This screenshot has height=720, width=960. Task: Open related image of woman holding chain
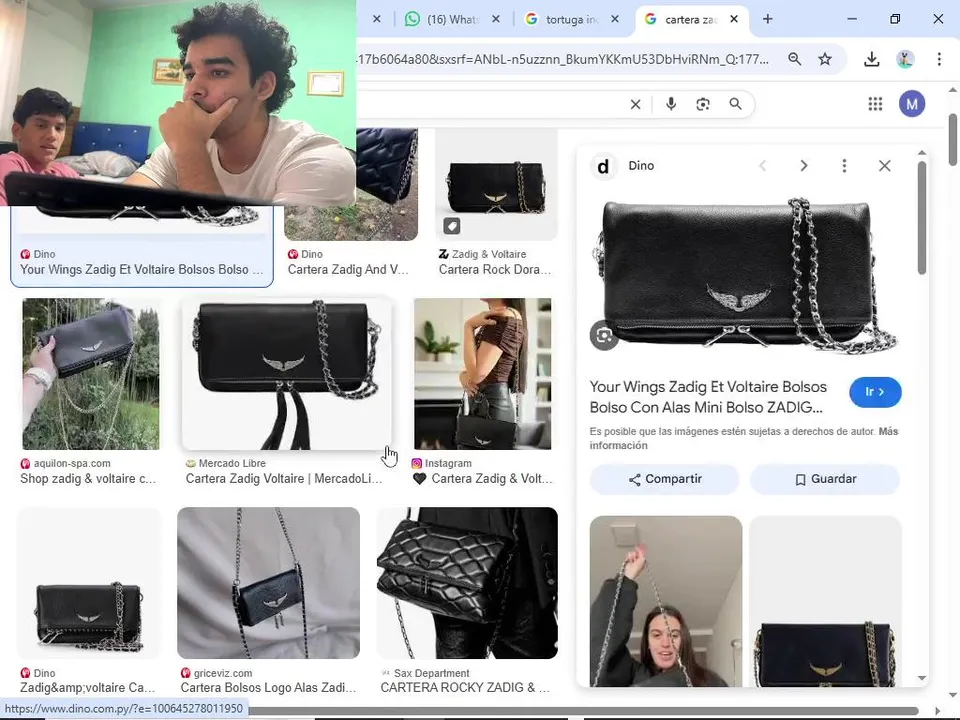point(666,601)
